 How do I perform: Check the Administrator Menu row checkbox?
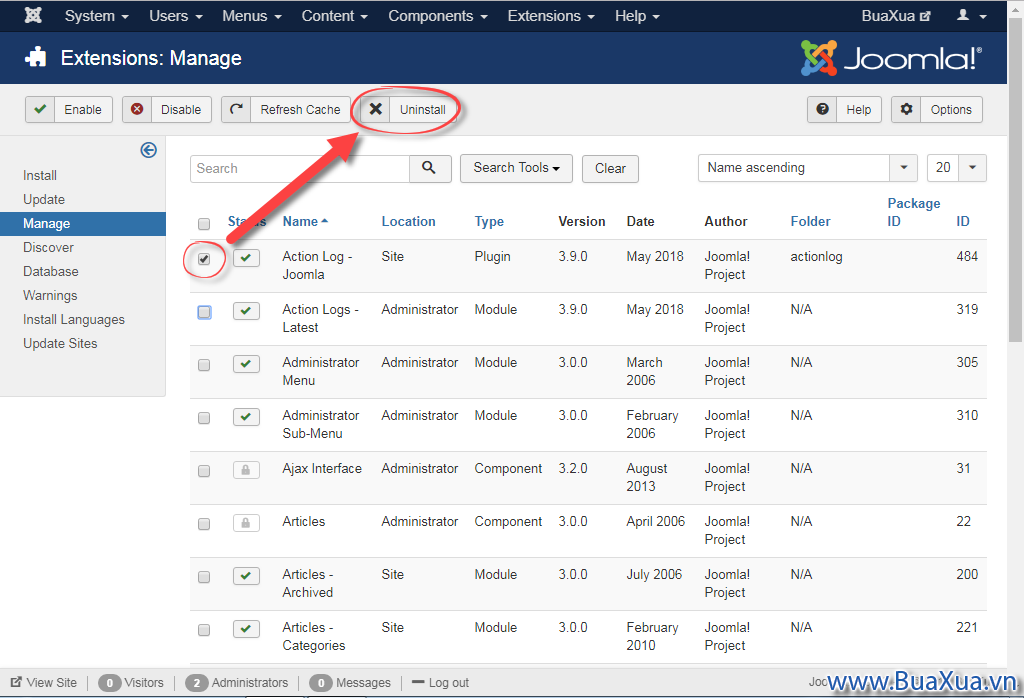point(204,365)
